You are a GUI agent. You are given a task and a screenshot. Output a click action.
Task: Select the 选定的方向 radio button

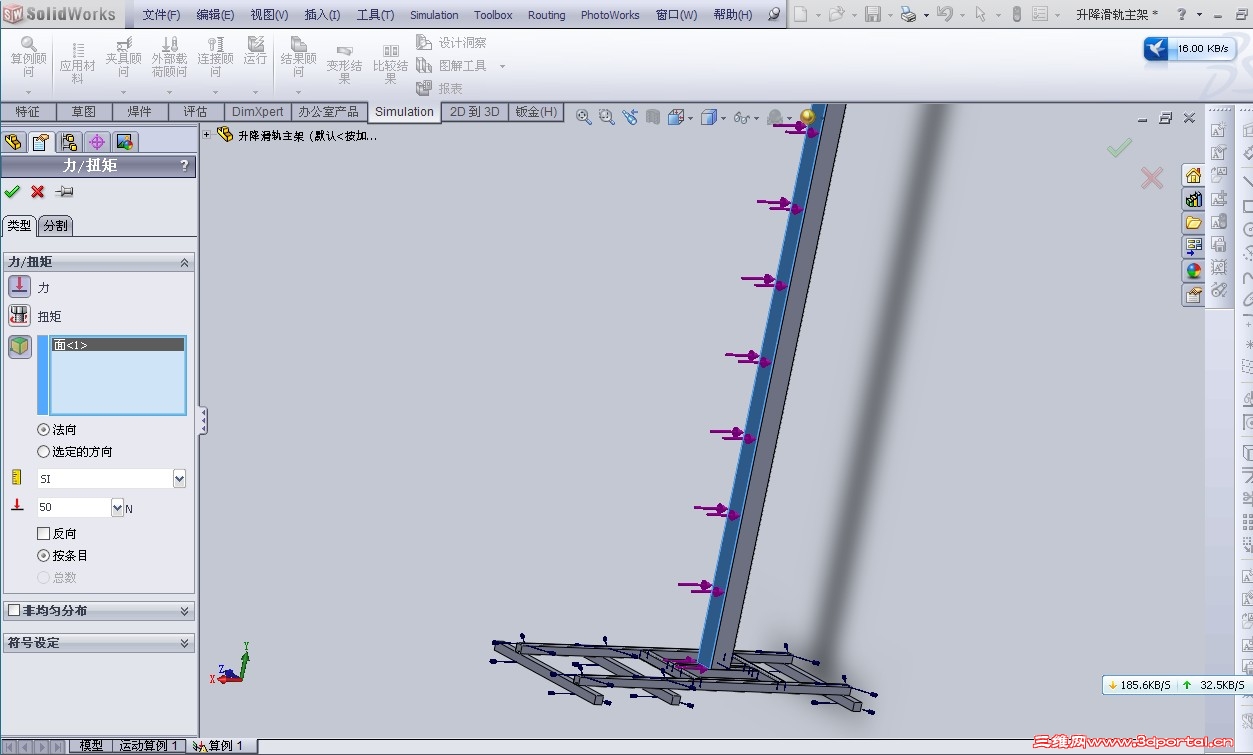pos(43,451)
